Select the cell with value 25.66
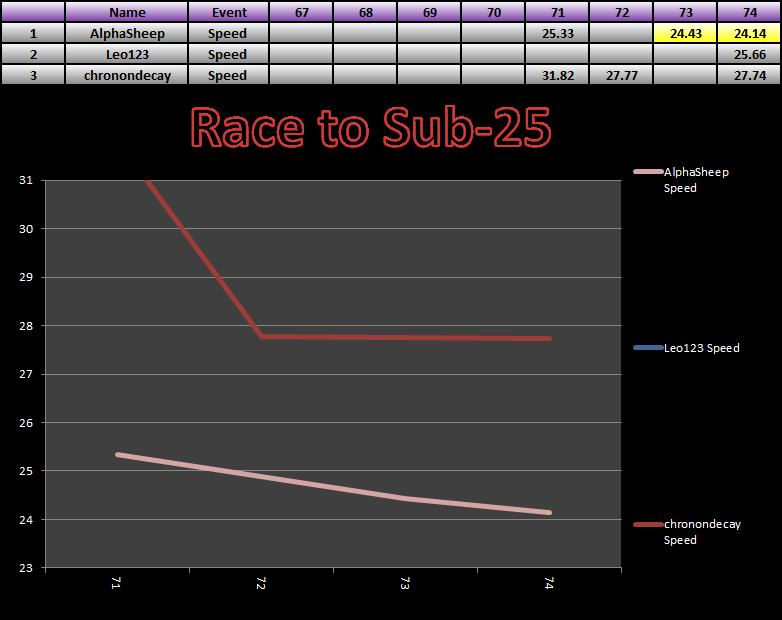782x620 pixels. click(x=749, y=54)
